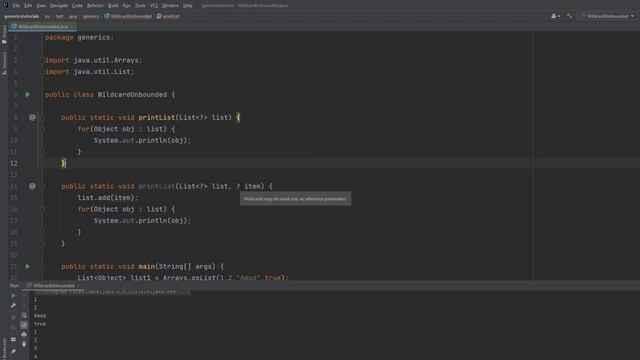Image resolution: width=640 pixels, height=360 pixels.
Task: Open the Window menu
Action: point(170,6)
